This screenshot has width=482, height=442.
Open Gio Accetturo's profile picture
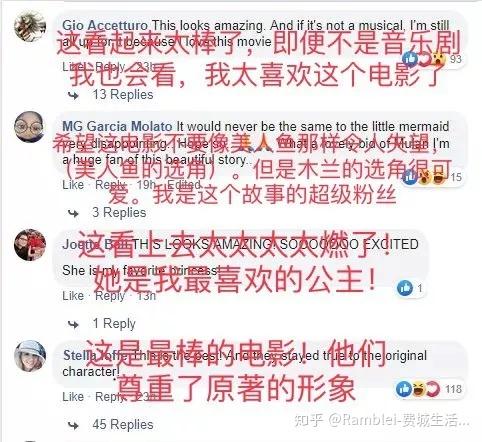pos(30,26)
